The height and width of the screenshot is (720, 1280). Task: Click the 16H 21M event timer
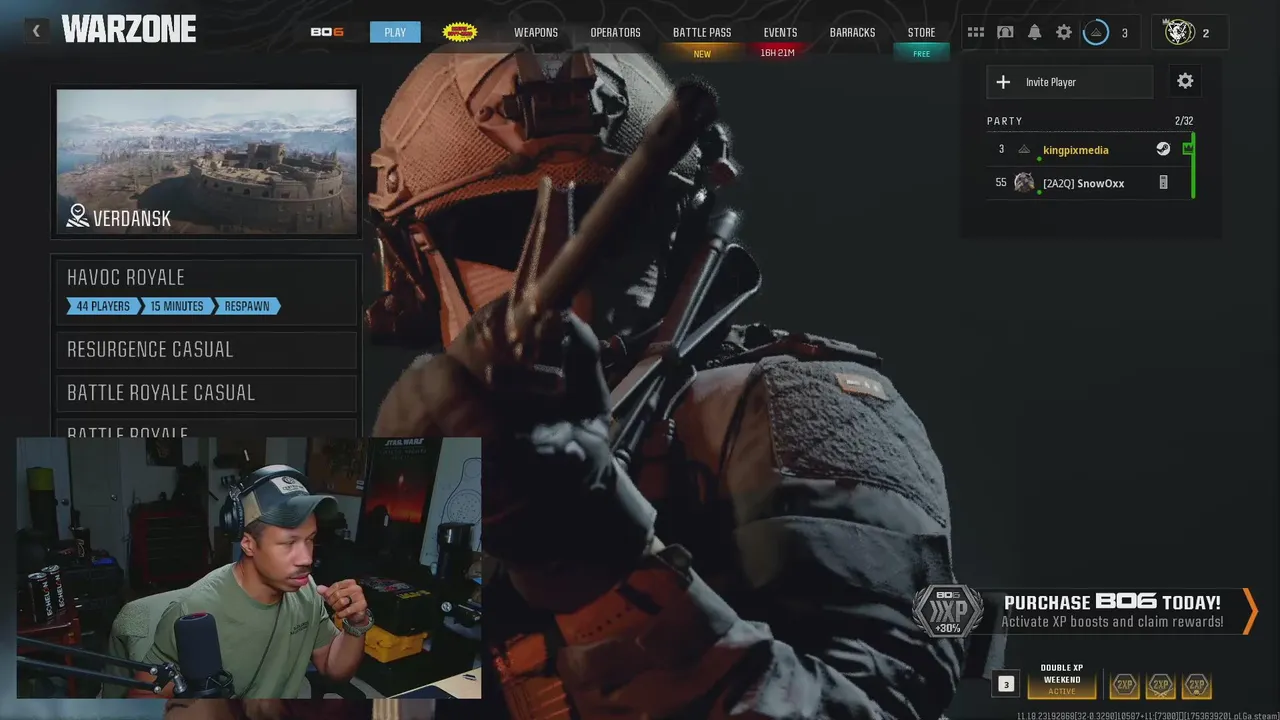tap(777, 52)
